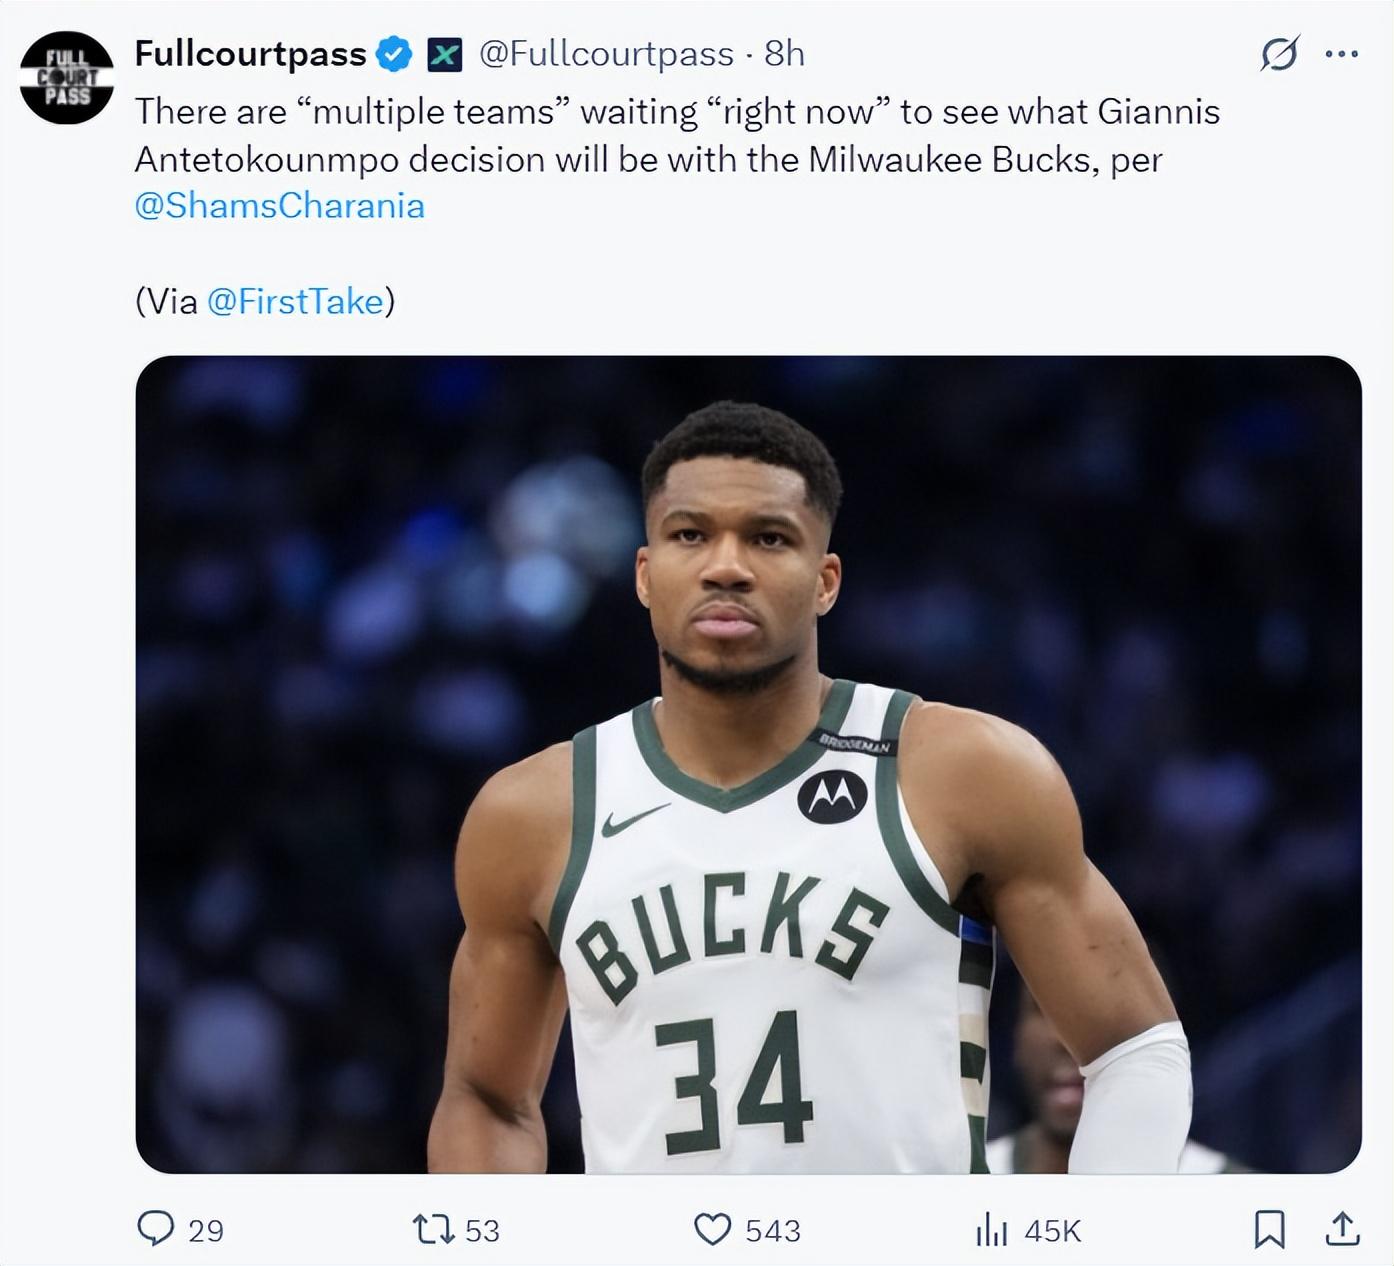The width and height of the screenshot is (1394, 1266).
Task: Open the Bucks player photo
Action: point(748,764)
